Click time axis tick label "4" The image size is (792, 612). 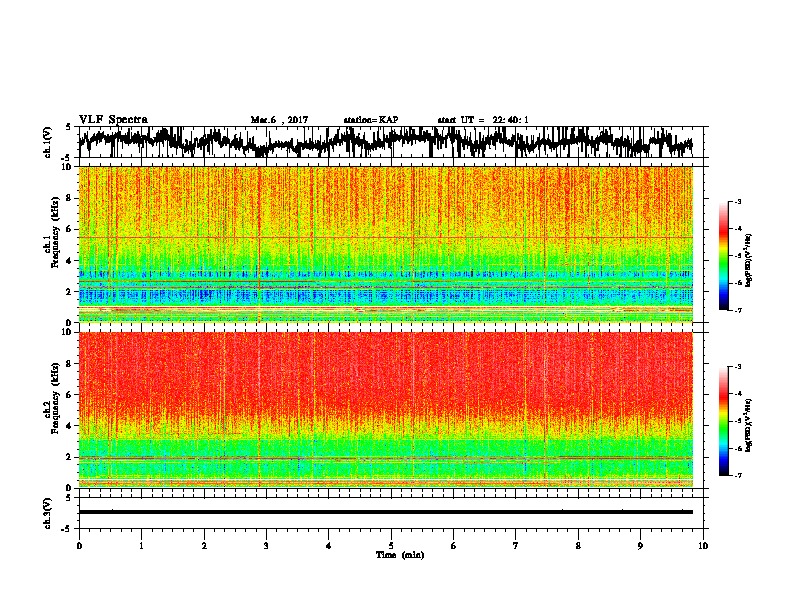[329, 546]
